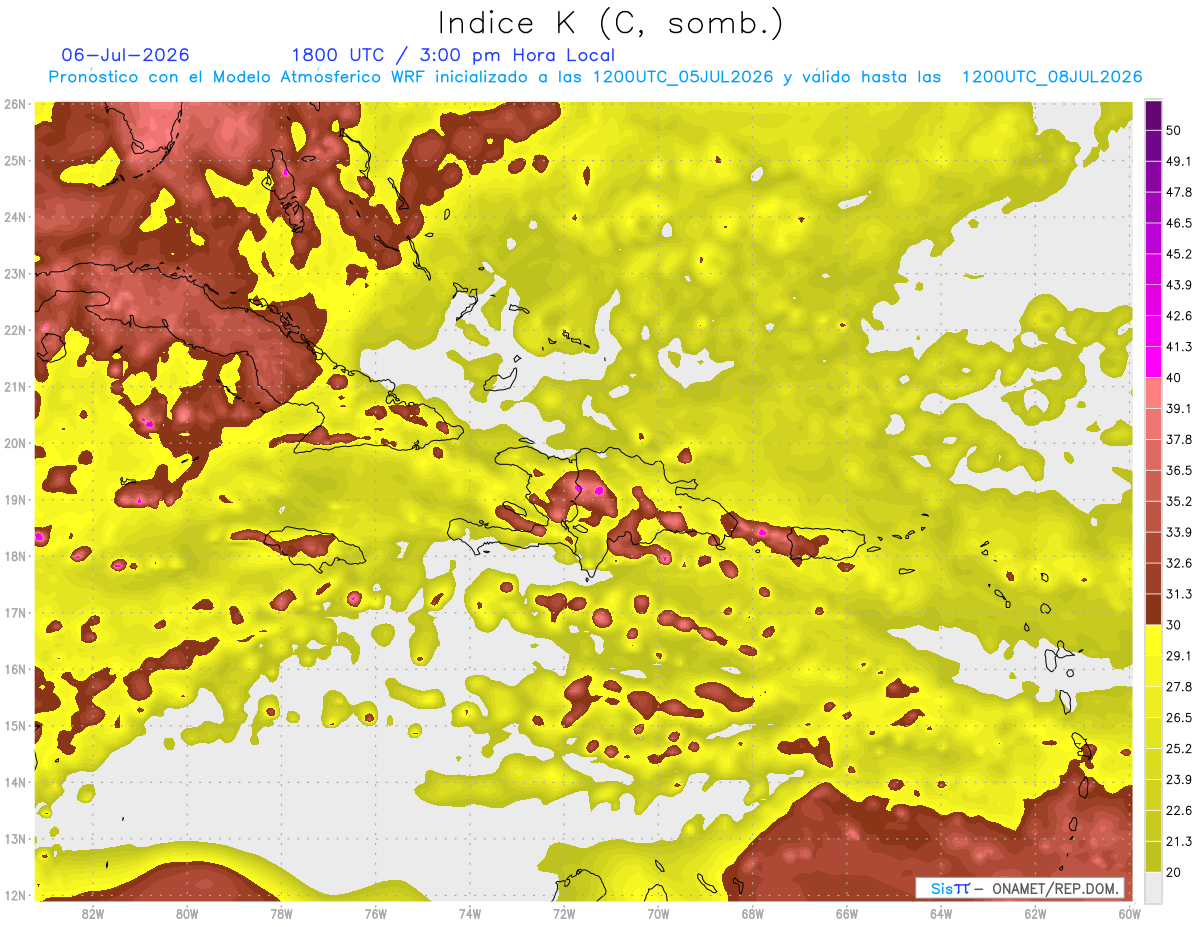The image size is (1200, 927).
Task: Click latitude label "20N"
Action: point(14,443)
